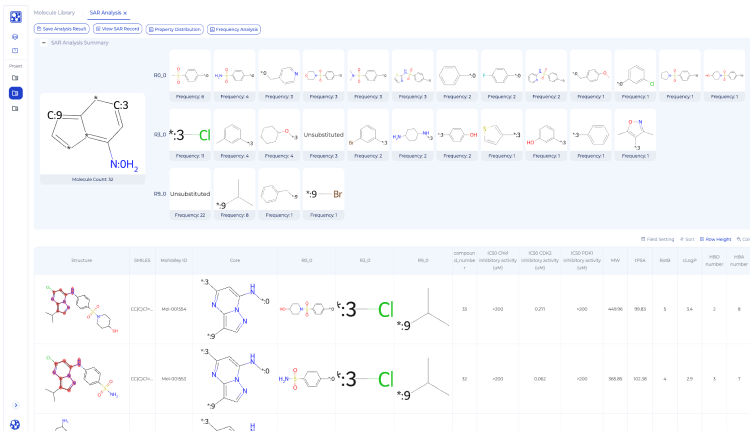Image resolution: width=750 pixels, height=431 pixels.
Task: Open the highlighted blue project folder icon
Action: [x=15, y=93]
